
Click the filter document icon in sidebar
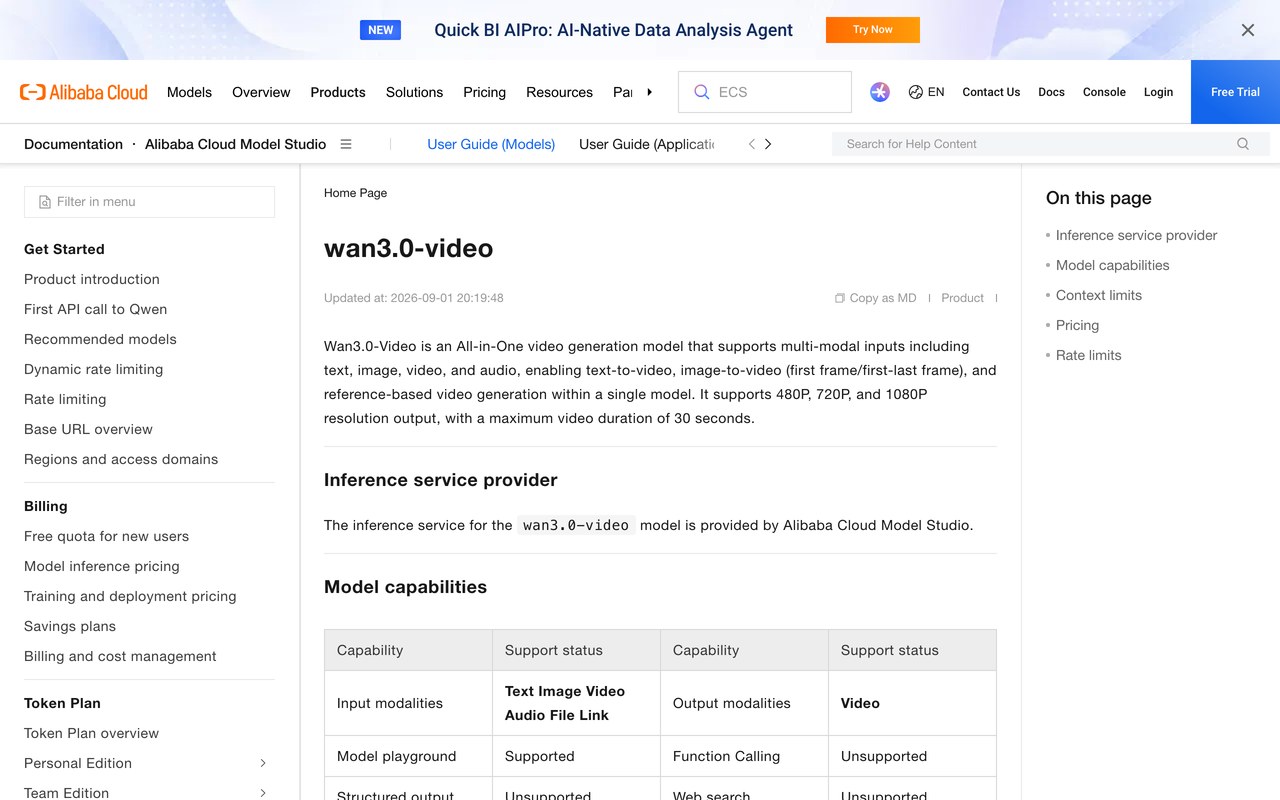[x=45, y=202]
